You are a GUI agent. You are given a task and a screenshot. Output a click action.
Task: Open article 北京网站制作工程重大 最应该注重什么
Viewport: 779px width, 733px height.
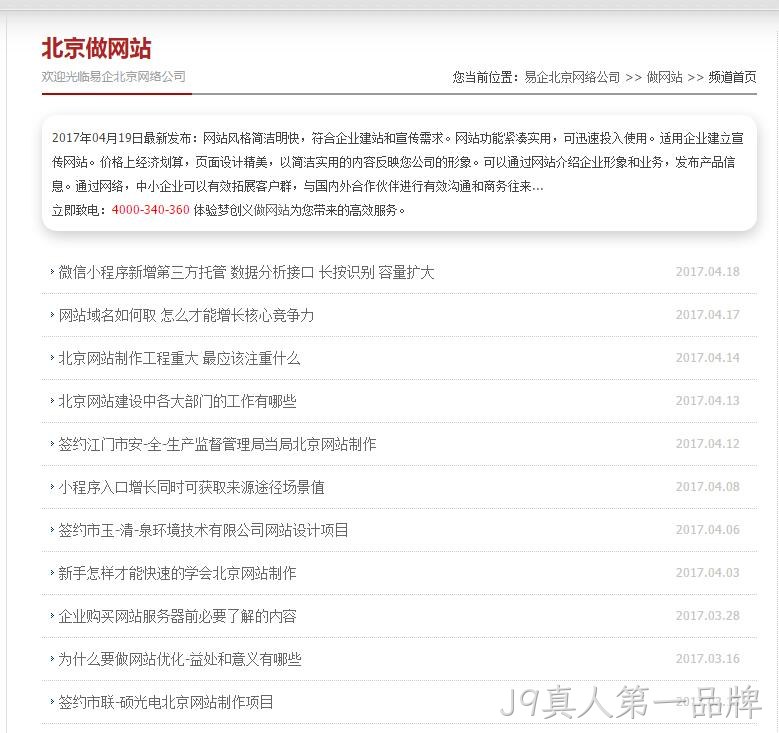click(x=179, y=358)
